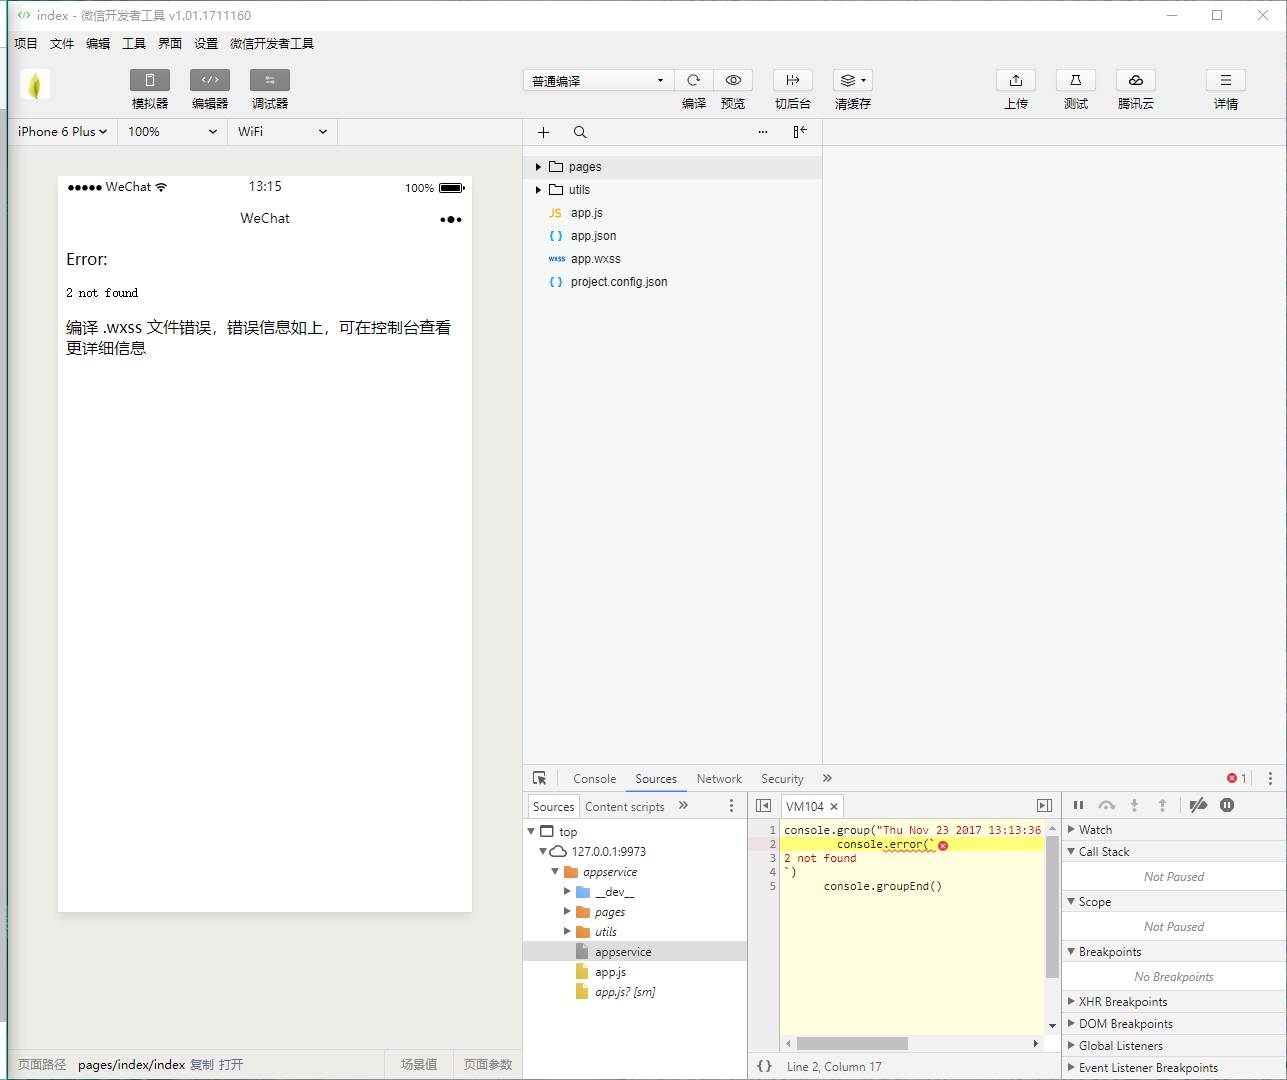The height and width of the screenshot is (1080, 1287).
Task: Expand the utils folder in file tree
Action: 538,190
